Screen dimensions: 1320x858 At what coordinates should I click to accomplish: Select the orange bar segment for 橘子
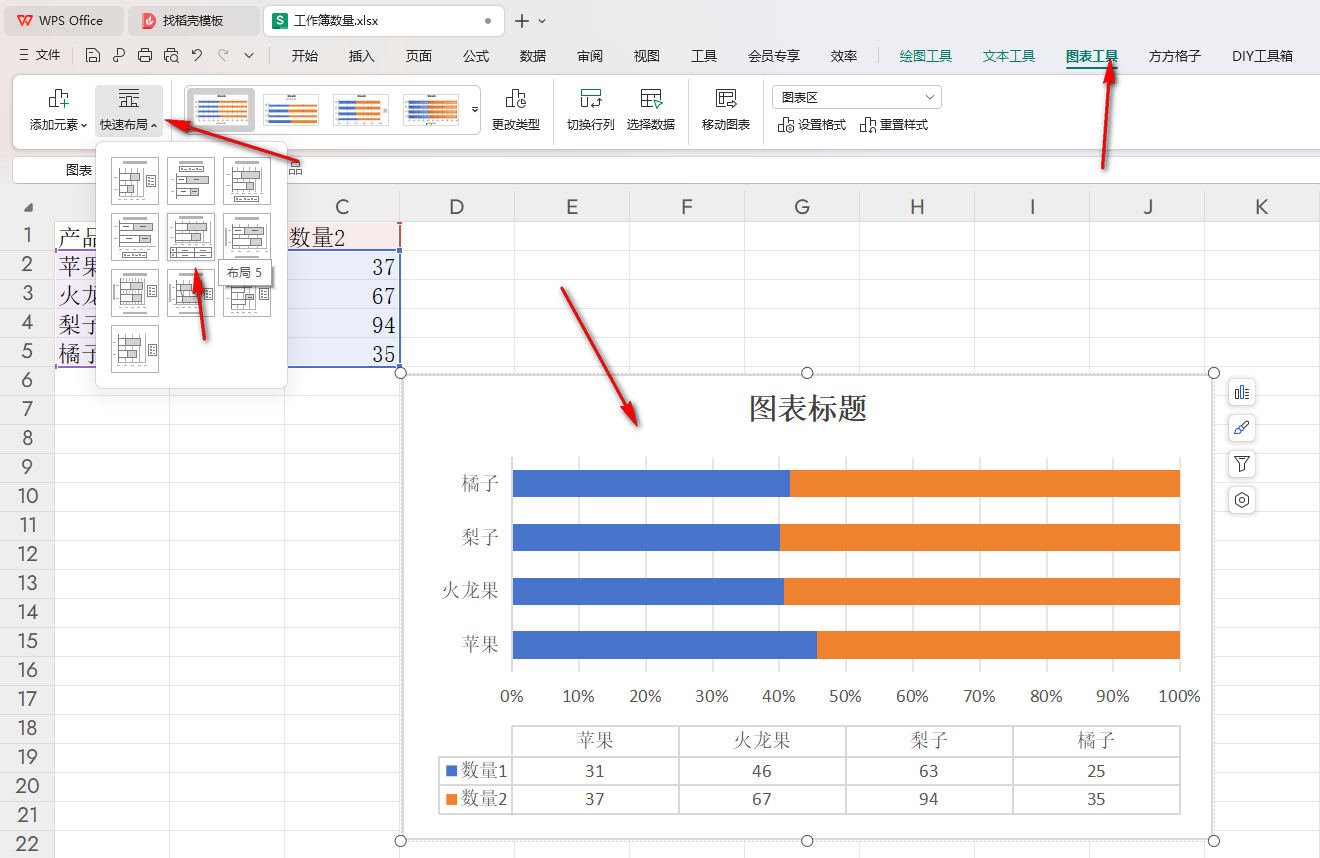pos(985,483)
